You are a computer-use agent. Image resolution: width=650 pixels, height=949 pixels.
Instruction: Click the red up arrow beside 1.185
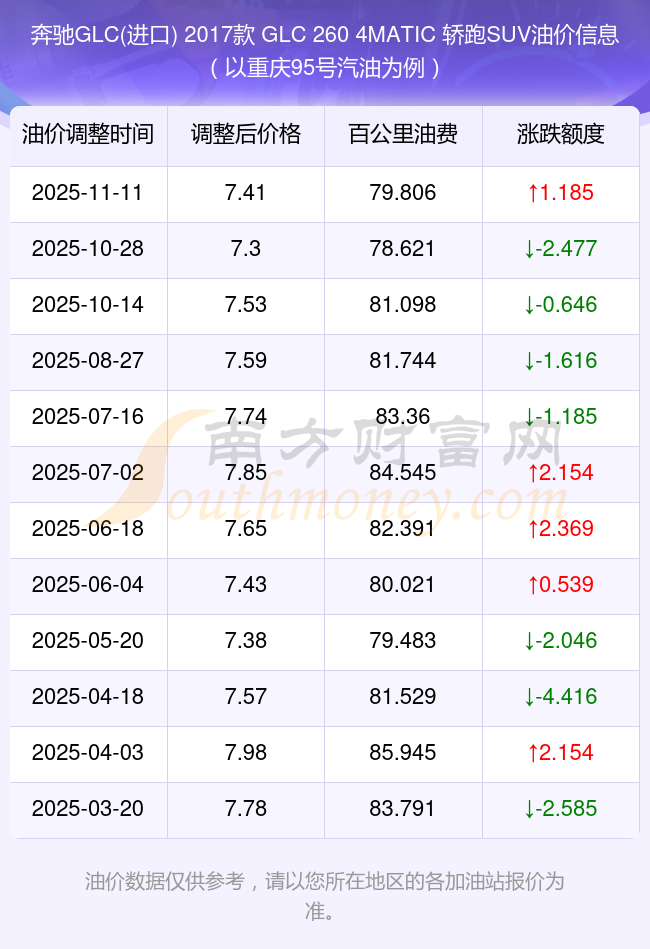pyautogui.click(x=533, y=193)
